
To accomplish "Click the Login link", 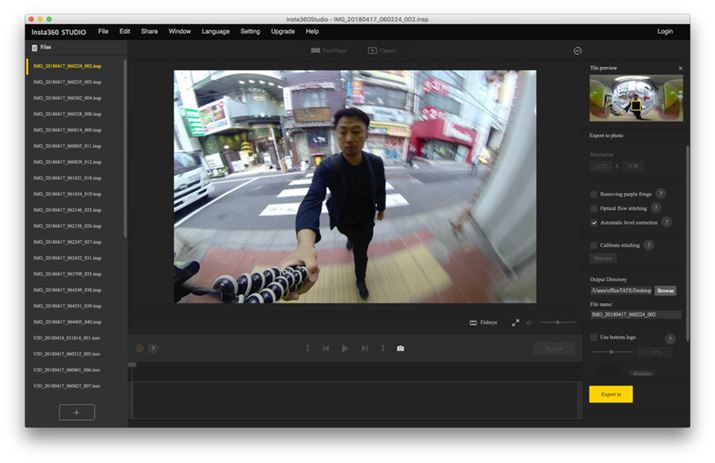I will 664,31.
